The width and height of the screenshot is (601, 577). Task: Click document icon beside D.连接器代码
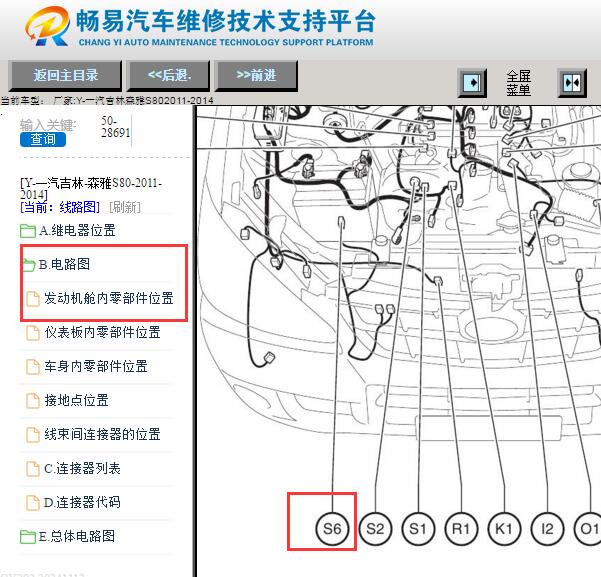[33, 503]
